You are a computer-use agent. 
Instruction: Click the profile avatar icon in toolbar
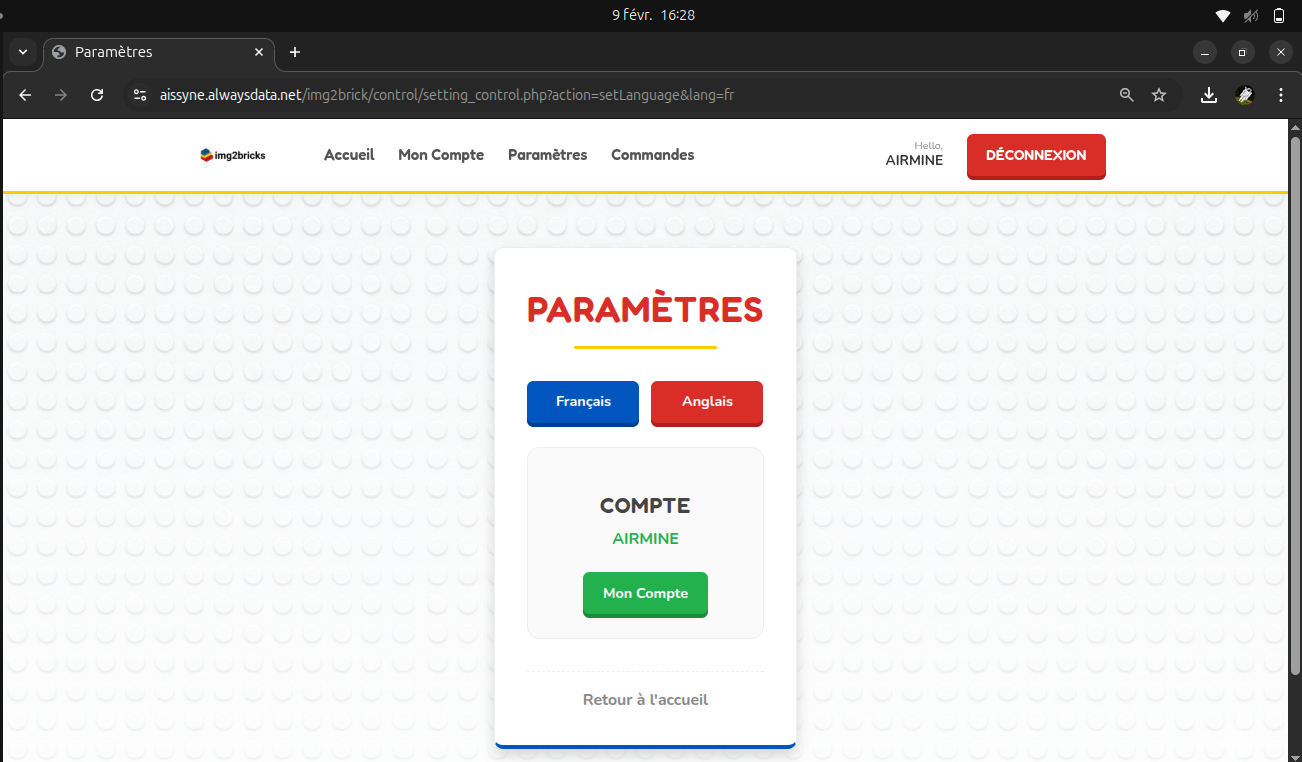[x=1245, y=95]
